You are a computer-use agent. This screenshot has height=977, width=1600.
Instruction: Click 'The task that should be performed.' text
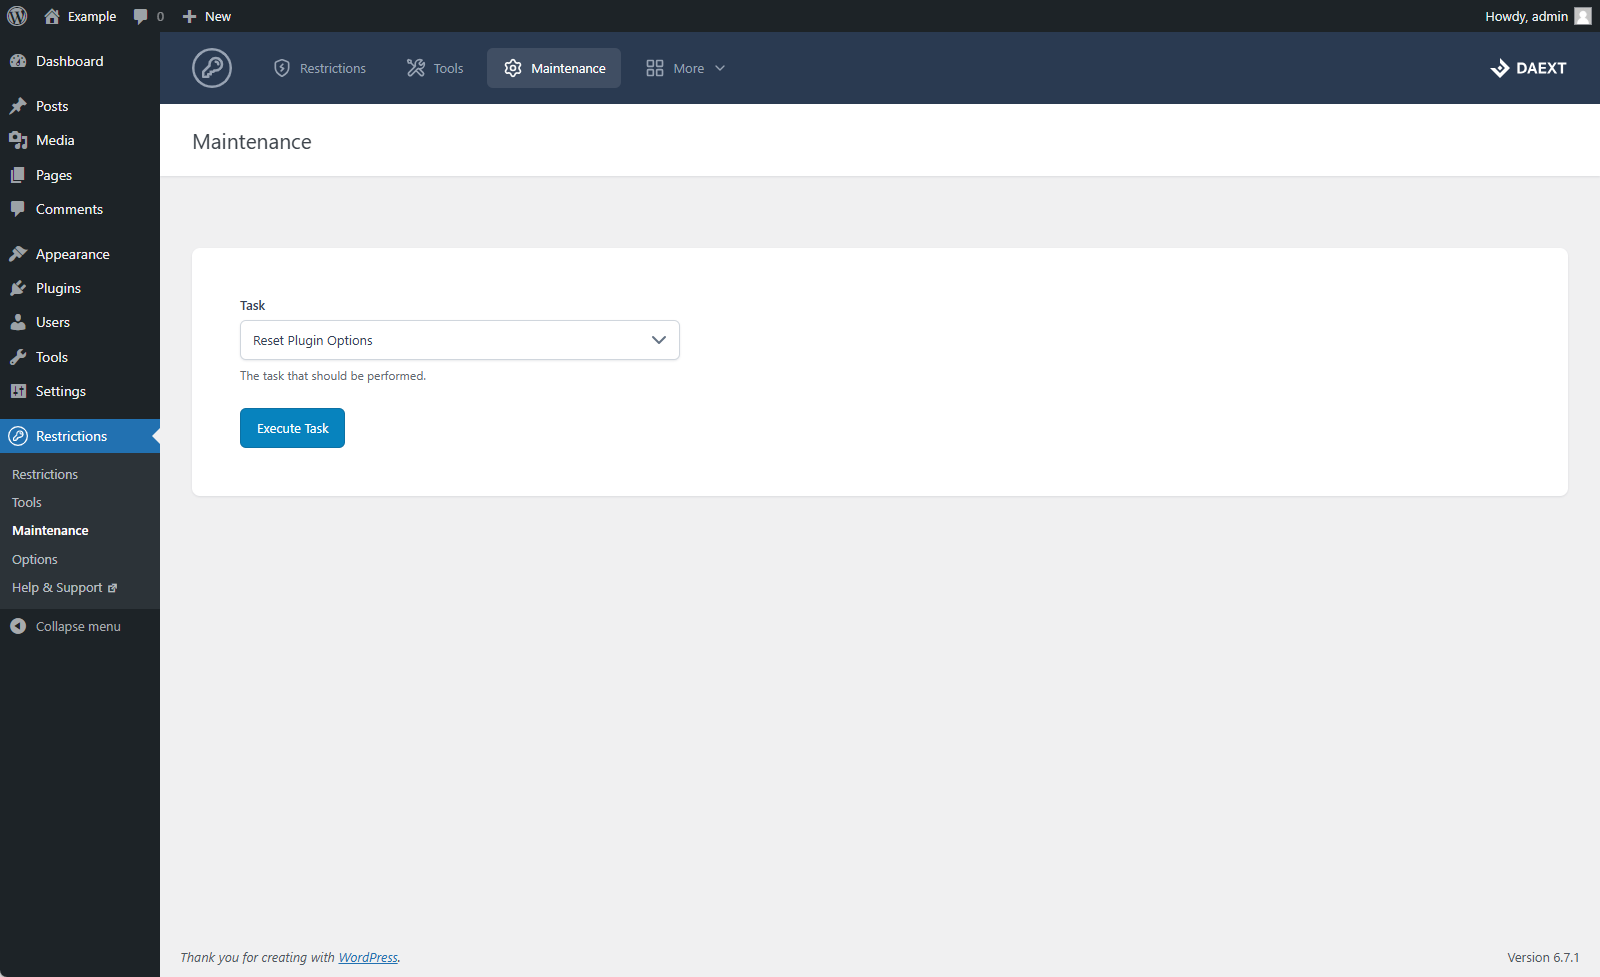333,376
